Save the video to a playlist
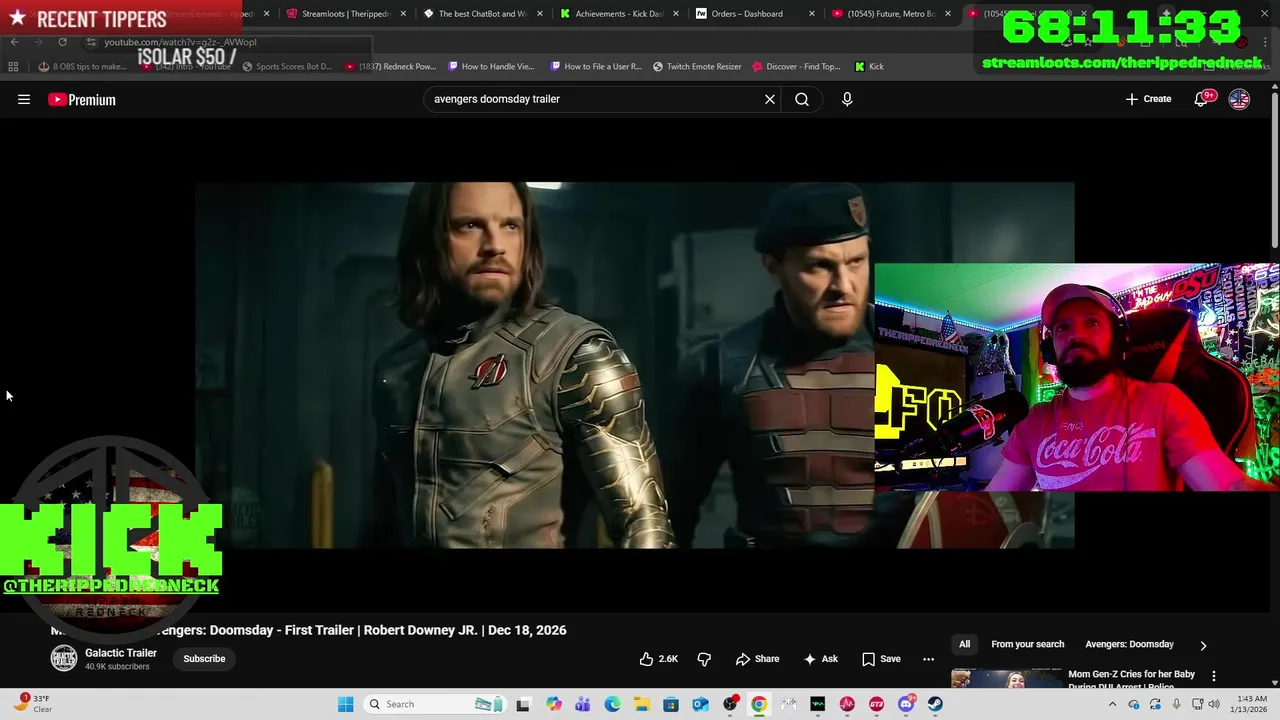The width and height of the screenshot is (1280, 720). [881, 659]
